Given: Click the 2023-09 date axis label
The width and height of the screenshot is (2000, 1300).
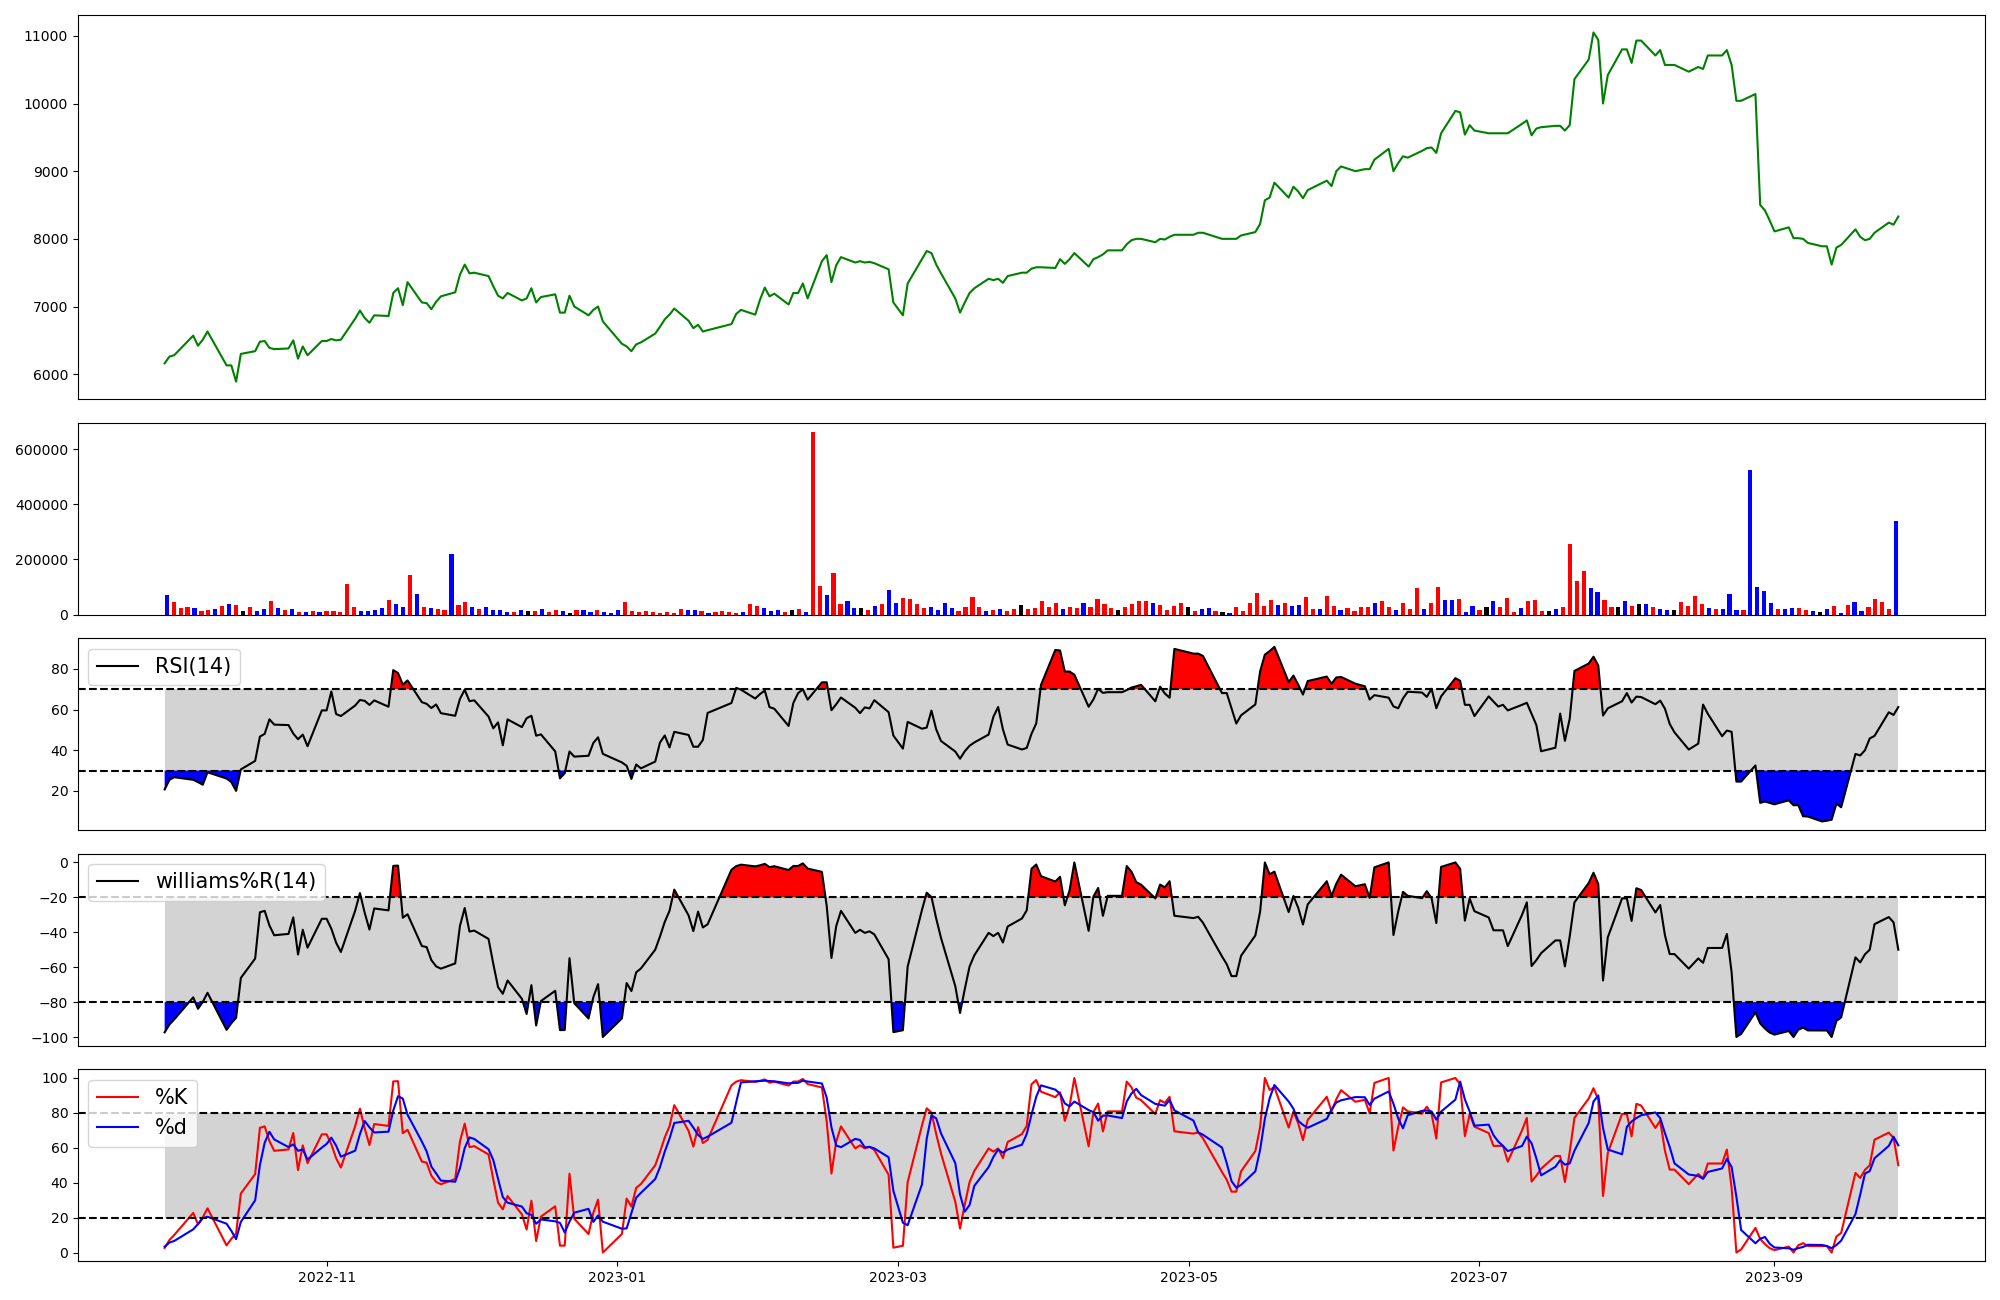Looking at the screenshot, I should pyautogui.click(x=1774, y=1277).
